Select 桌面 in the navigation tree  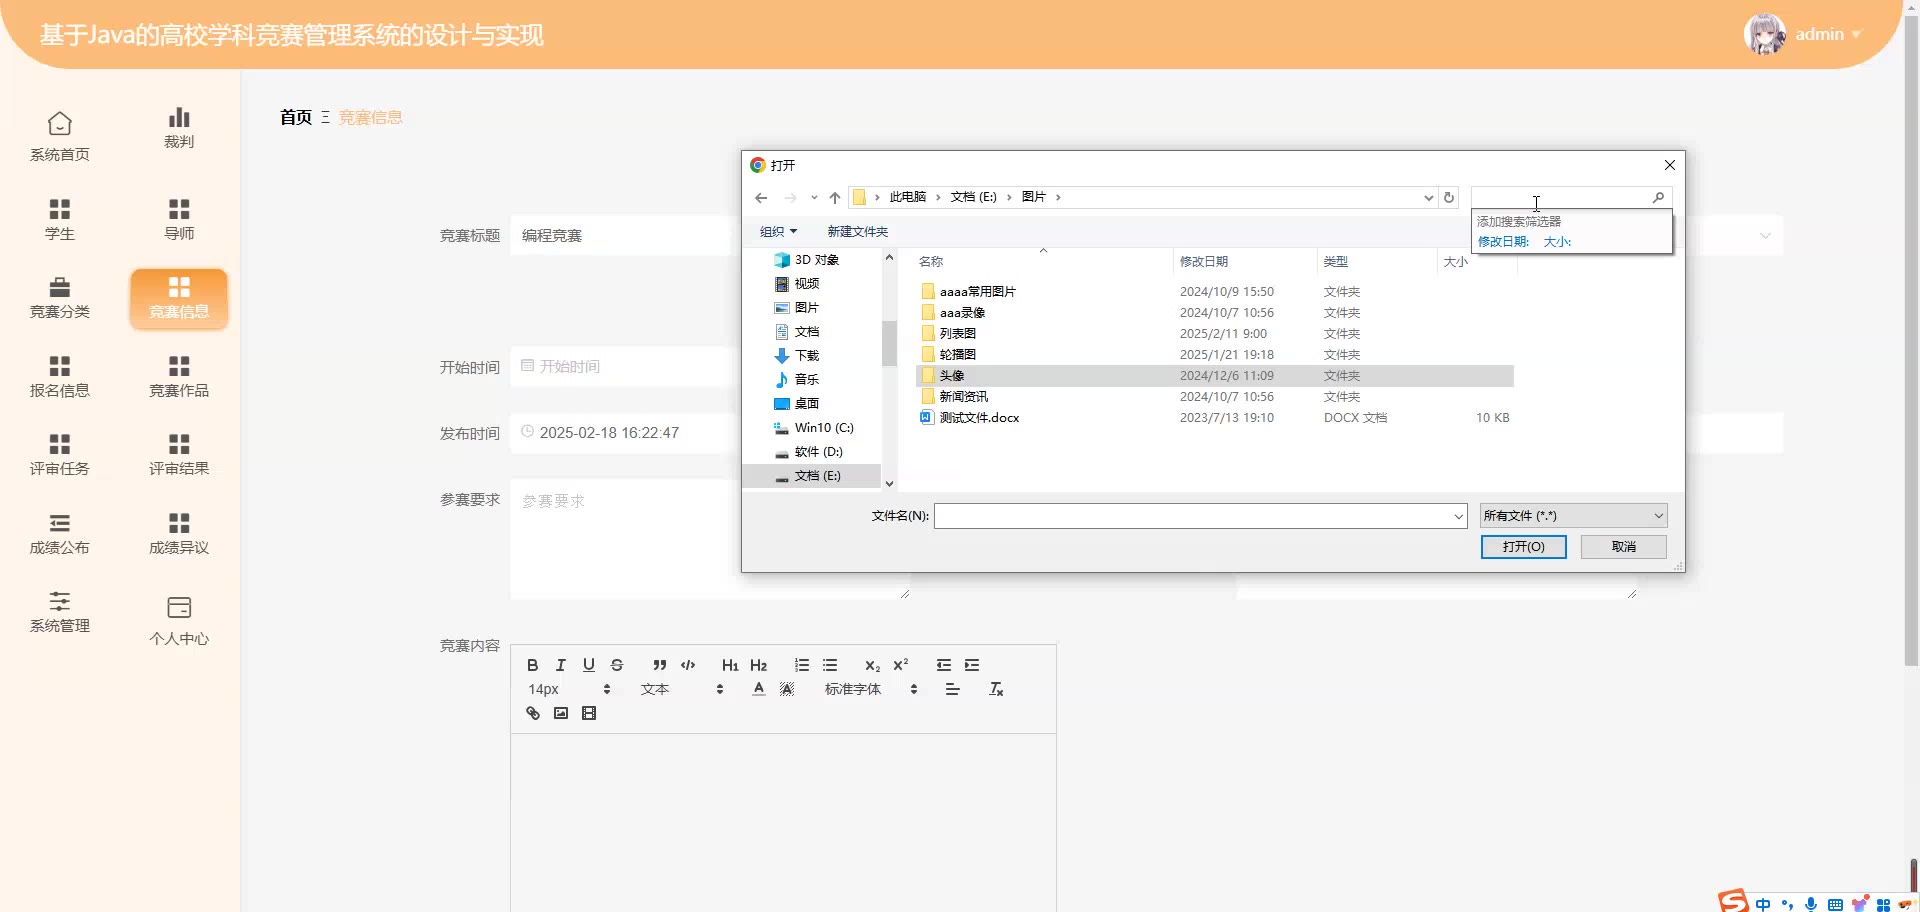tap(807, 404)
